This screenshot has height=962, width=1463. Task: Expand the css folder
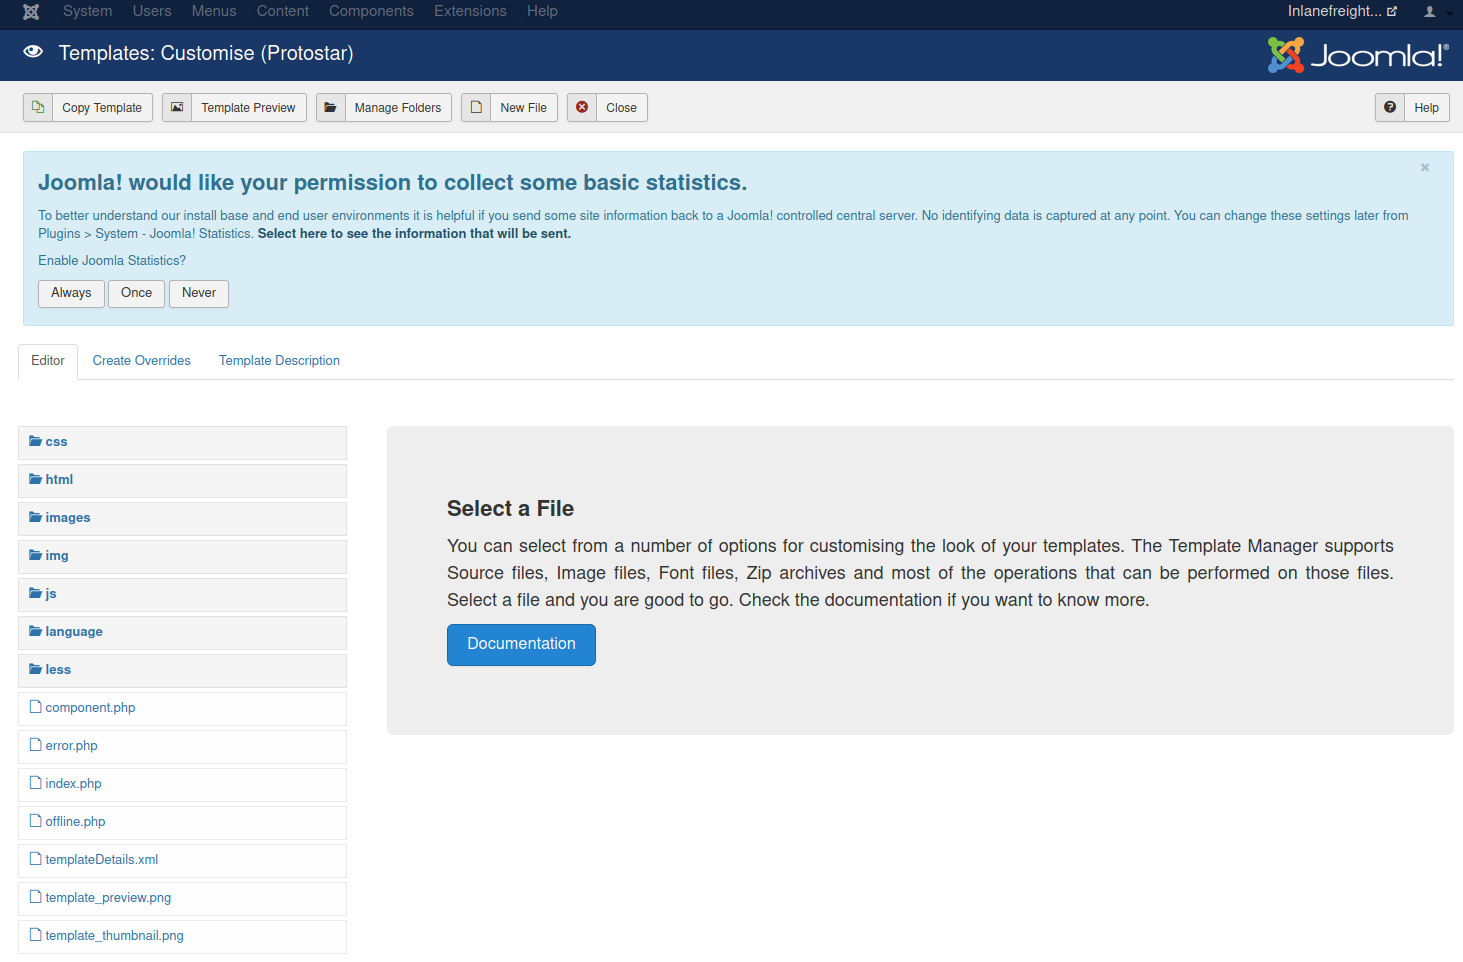(56, 442)
